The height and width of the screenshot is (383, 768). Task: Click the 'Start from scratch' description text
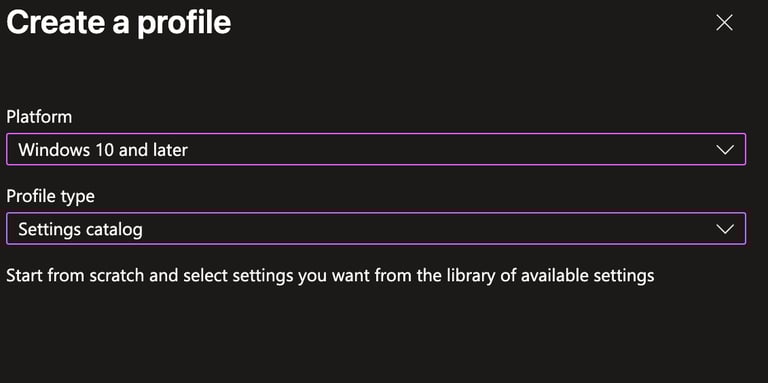[x=330, y=275]
